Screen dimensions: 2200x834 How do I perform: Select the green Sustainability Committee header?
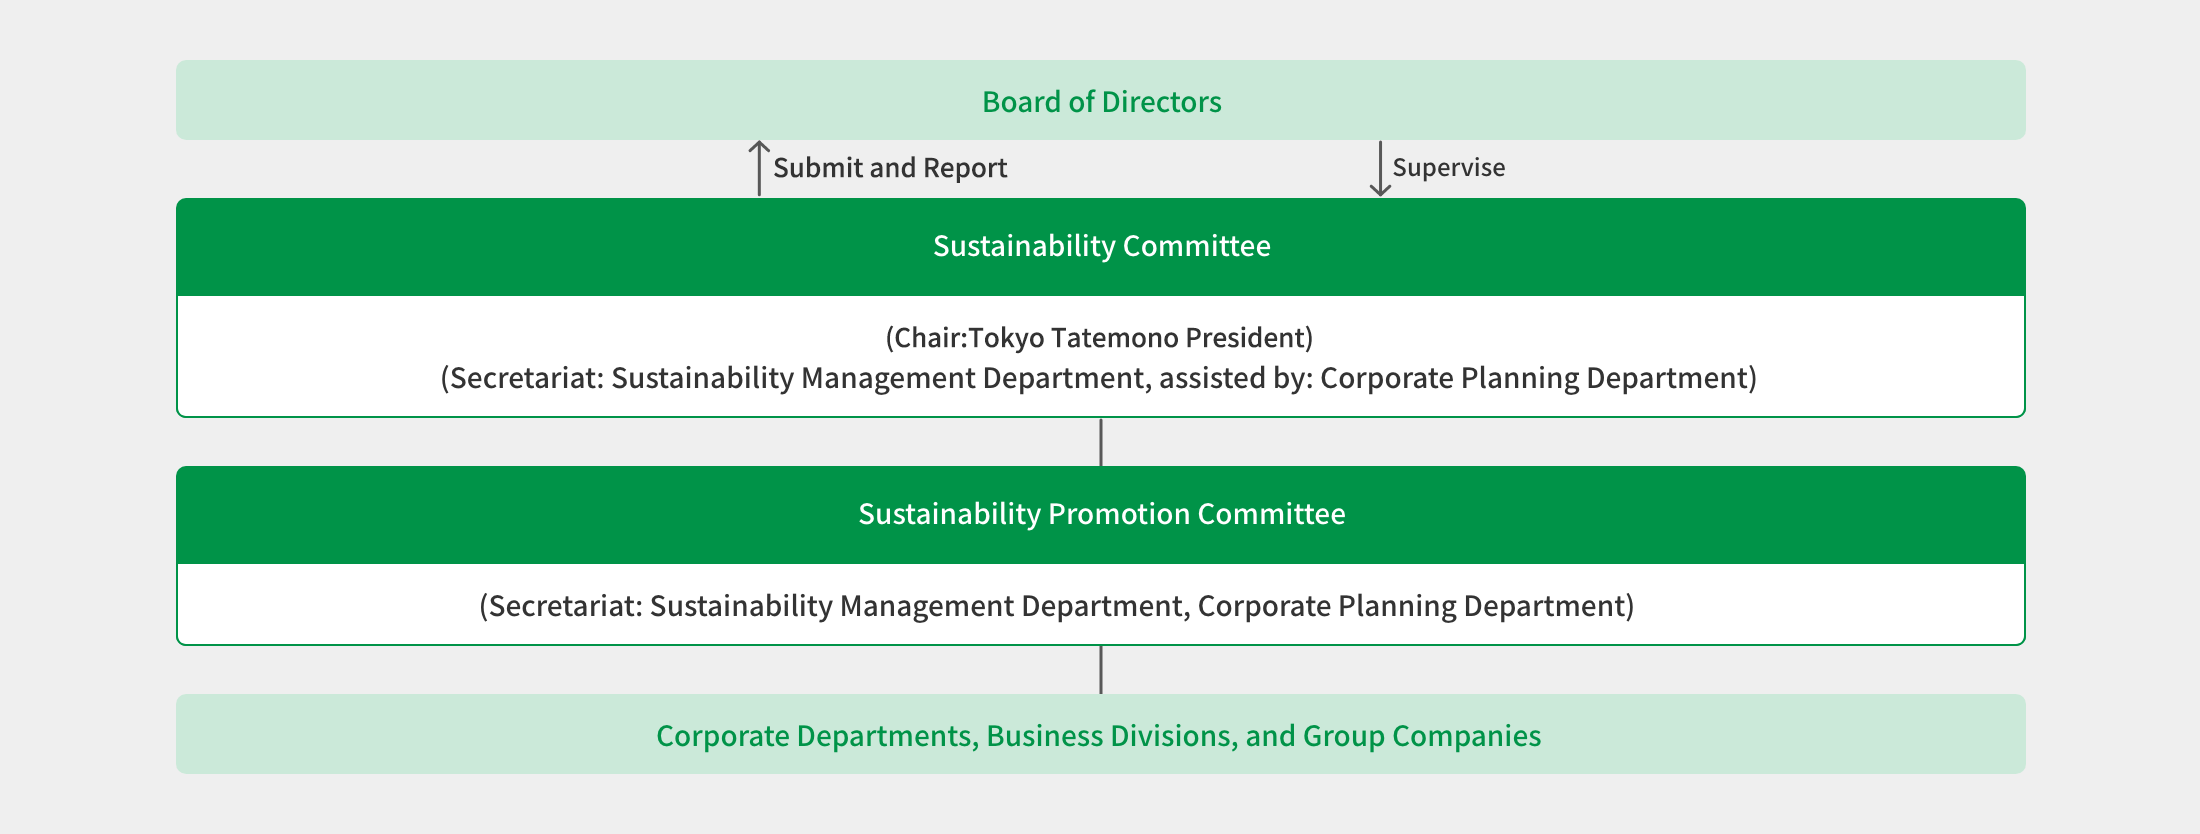1100,246
